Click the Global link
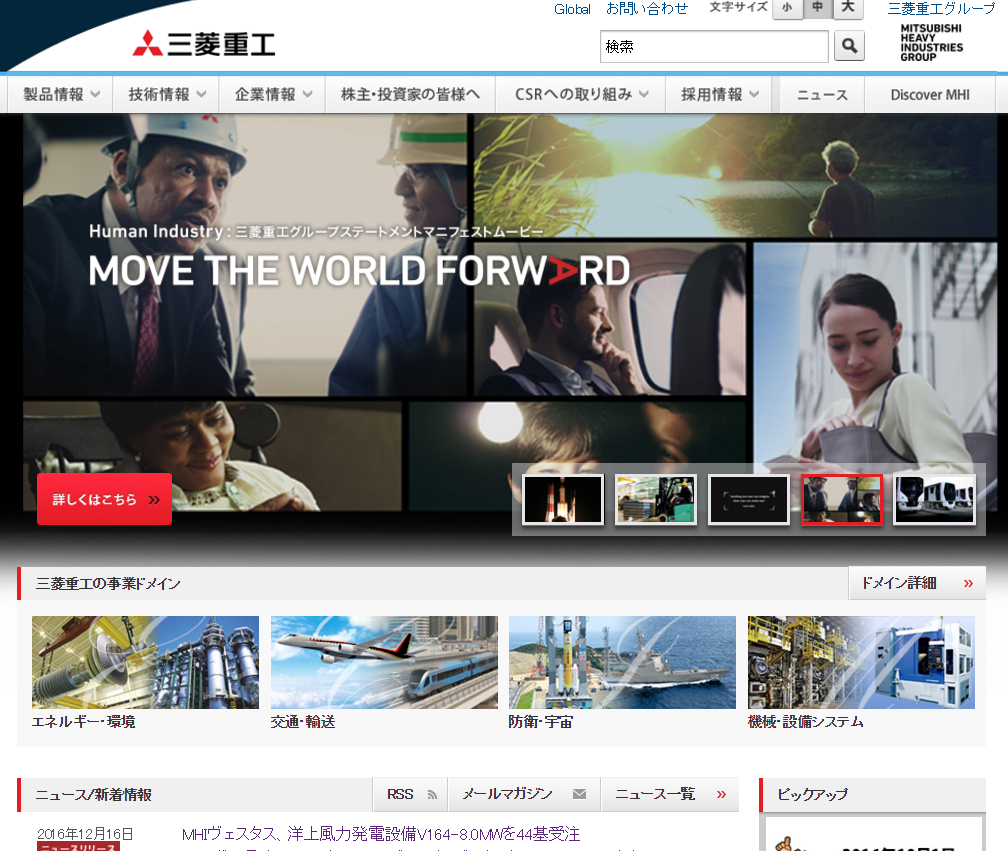This screenshot has height=851, width=1008. 572,9
